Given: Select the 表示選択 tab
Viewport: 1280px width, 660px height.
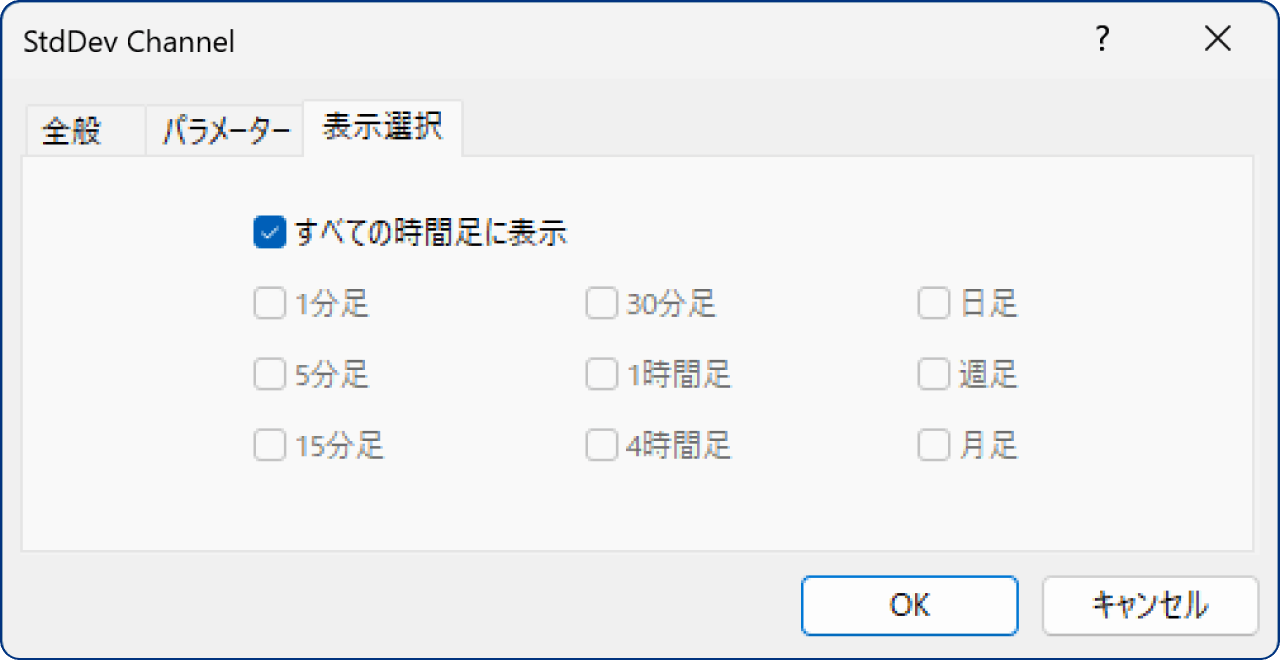Looking at the screenshot, I should (x=383, y=129).
